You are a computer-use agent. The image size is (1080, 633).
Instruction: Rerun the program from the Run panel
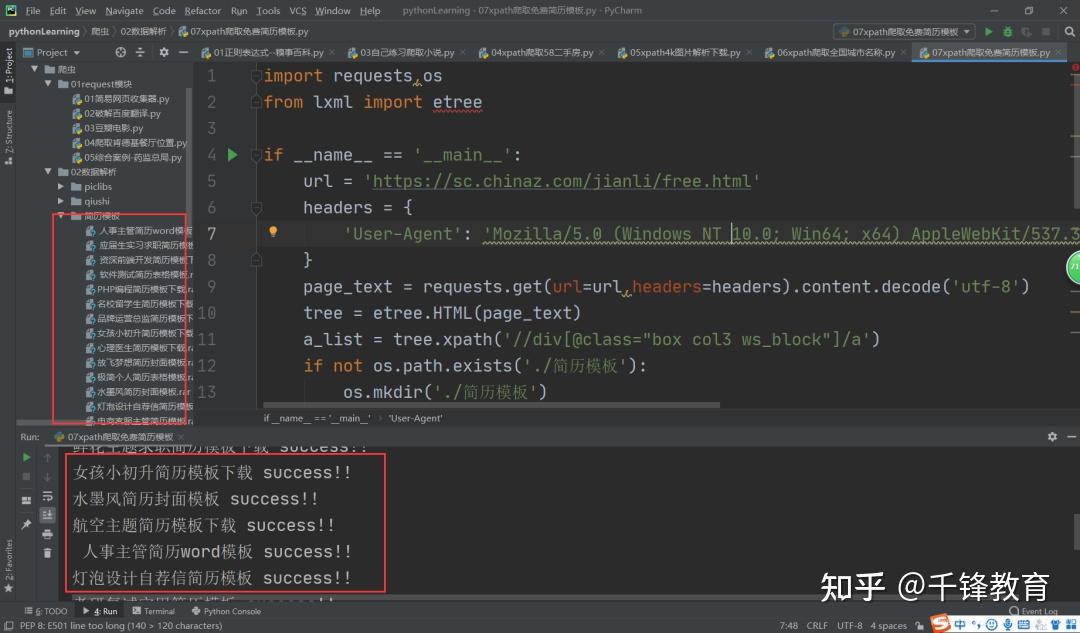tap(26, 457)
